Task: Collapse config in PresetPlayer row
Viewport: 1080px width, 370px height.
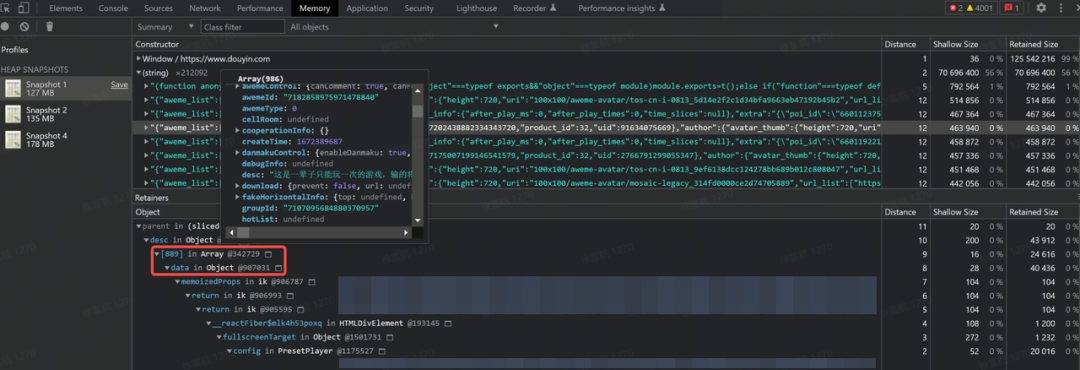Action: (229, 351)
